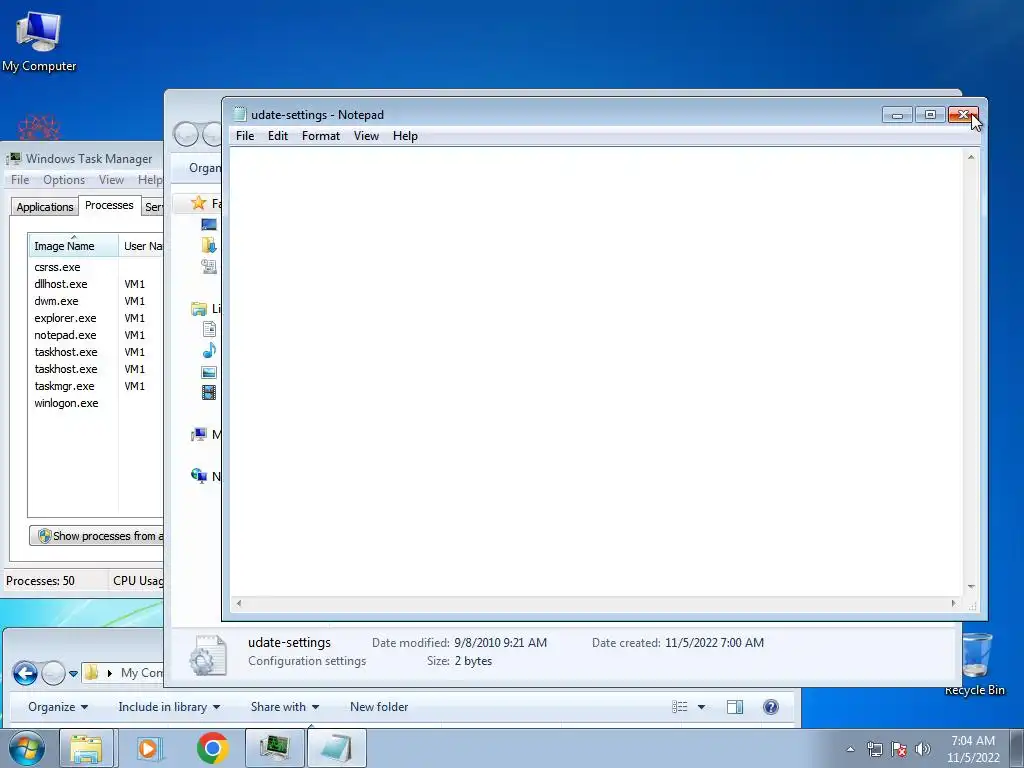Open Notepad's Format menu
Viewport: 1024px width, 768px height.
coord(321,136)
